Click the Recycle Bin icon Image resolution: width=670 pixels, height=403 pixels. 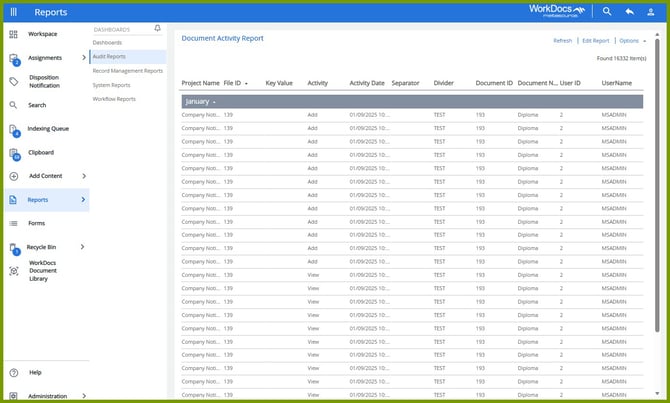(15, 249)
